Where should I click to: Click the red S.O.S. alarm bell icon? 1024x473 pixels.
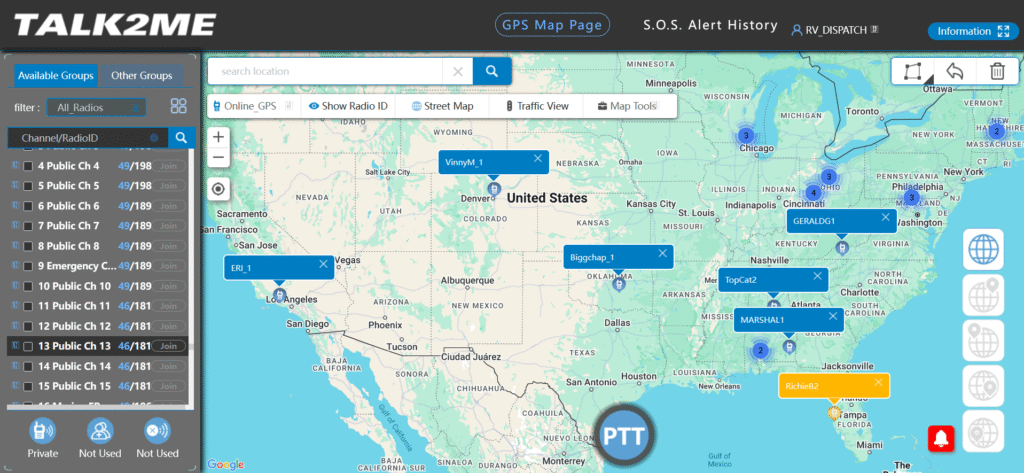pos(940,437)
